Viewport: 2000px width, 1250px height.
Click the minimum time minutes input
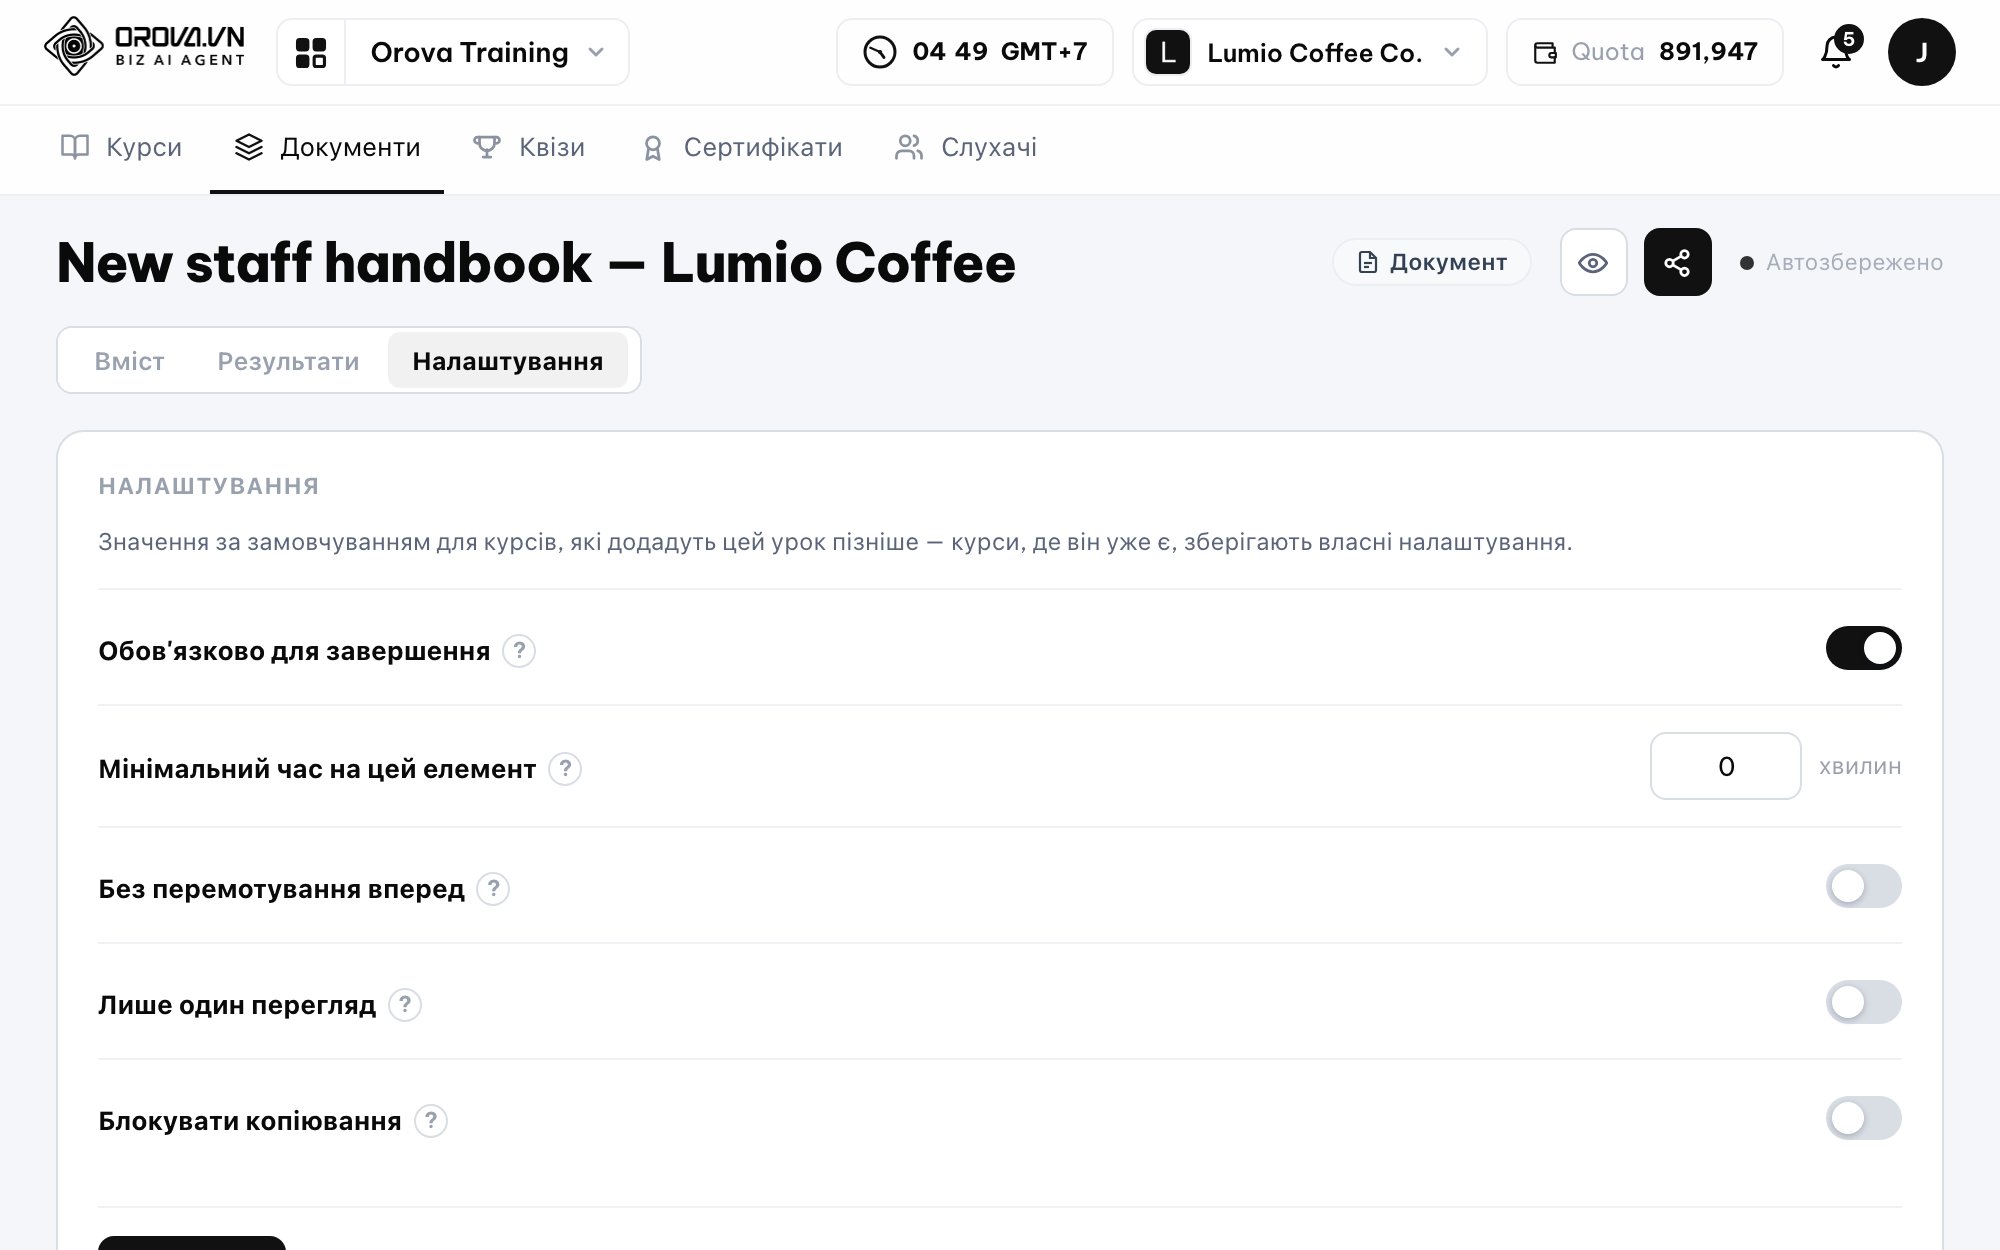[x=1725, y=766]
